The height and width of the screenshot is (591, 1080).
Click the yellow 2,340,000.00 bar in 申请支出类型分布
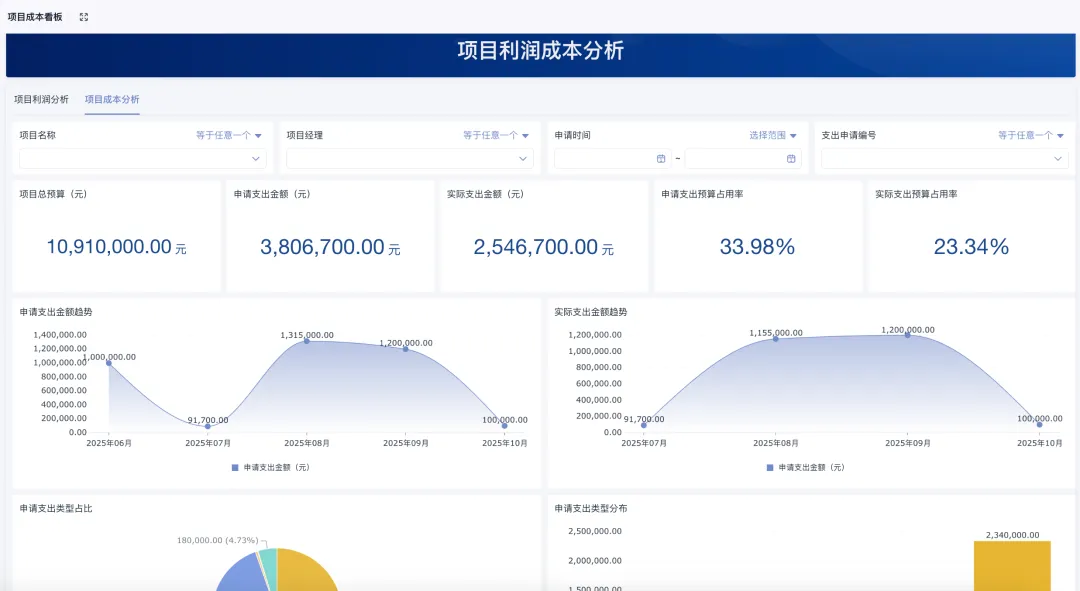pos(1012,566)
